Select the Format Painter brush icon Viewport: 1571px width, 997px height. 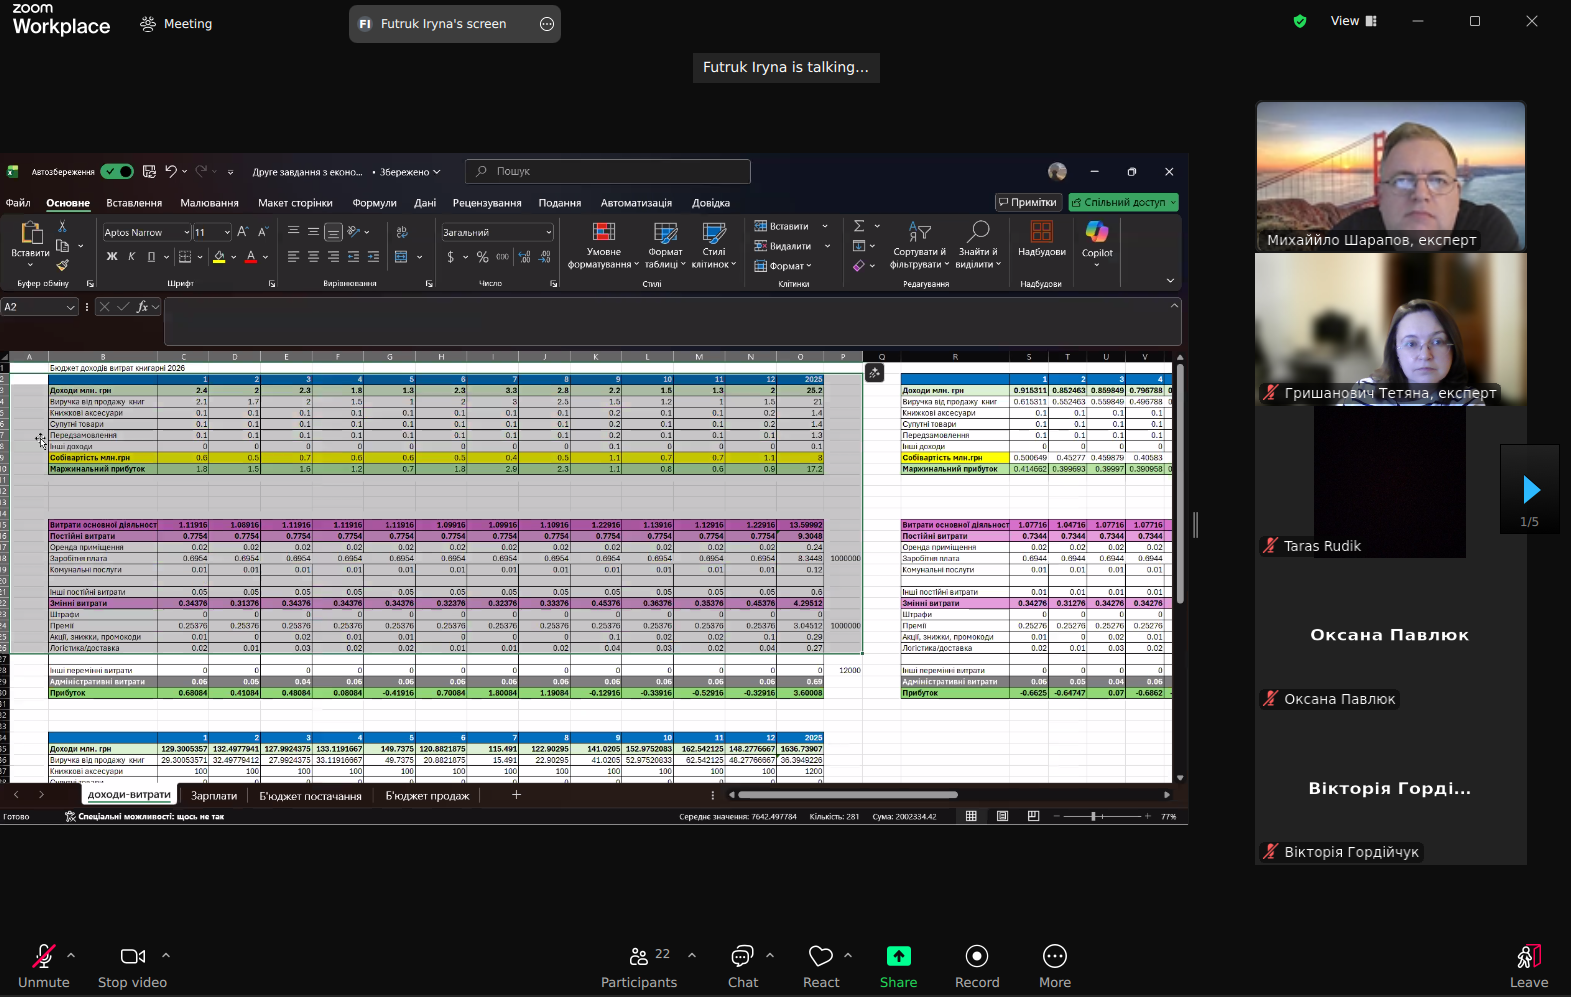point(62,265)
